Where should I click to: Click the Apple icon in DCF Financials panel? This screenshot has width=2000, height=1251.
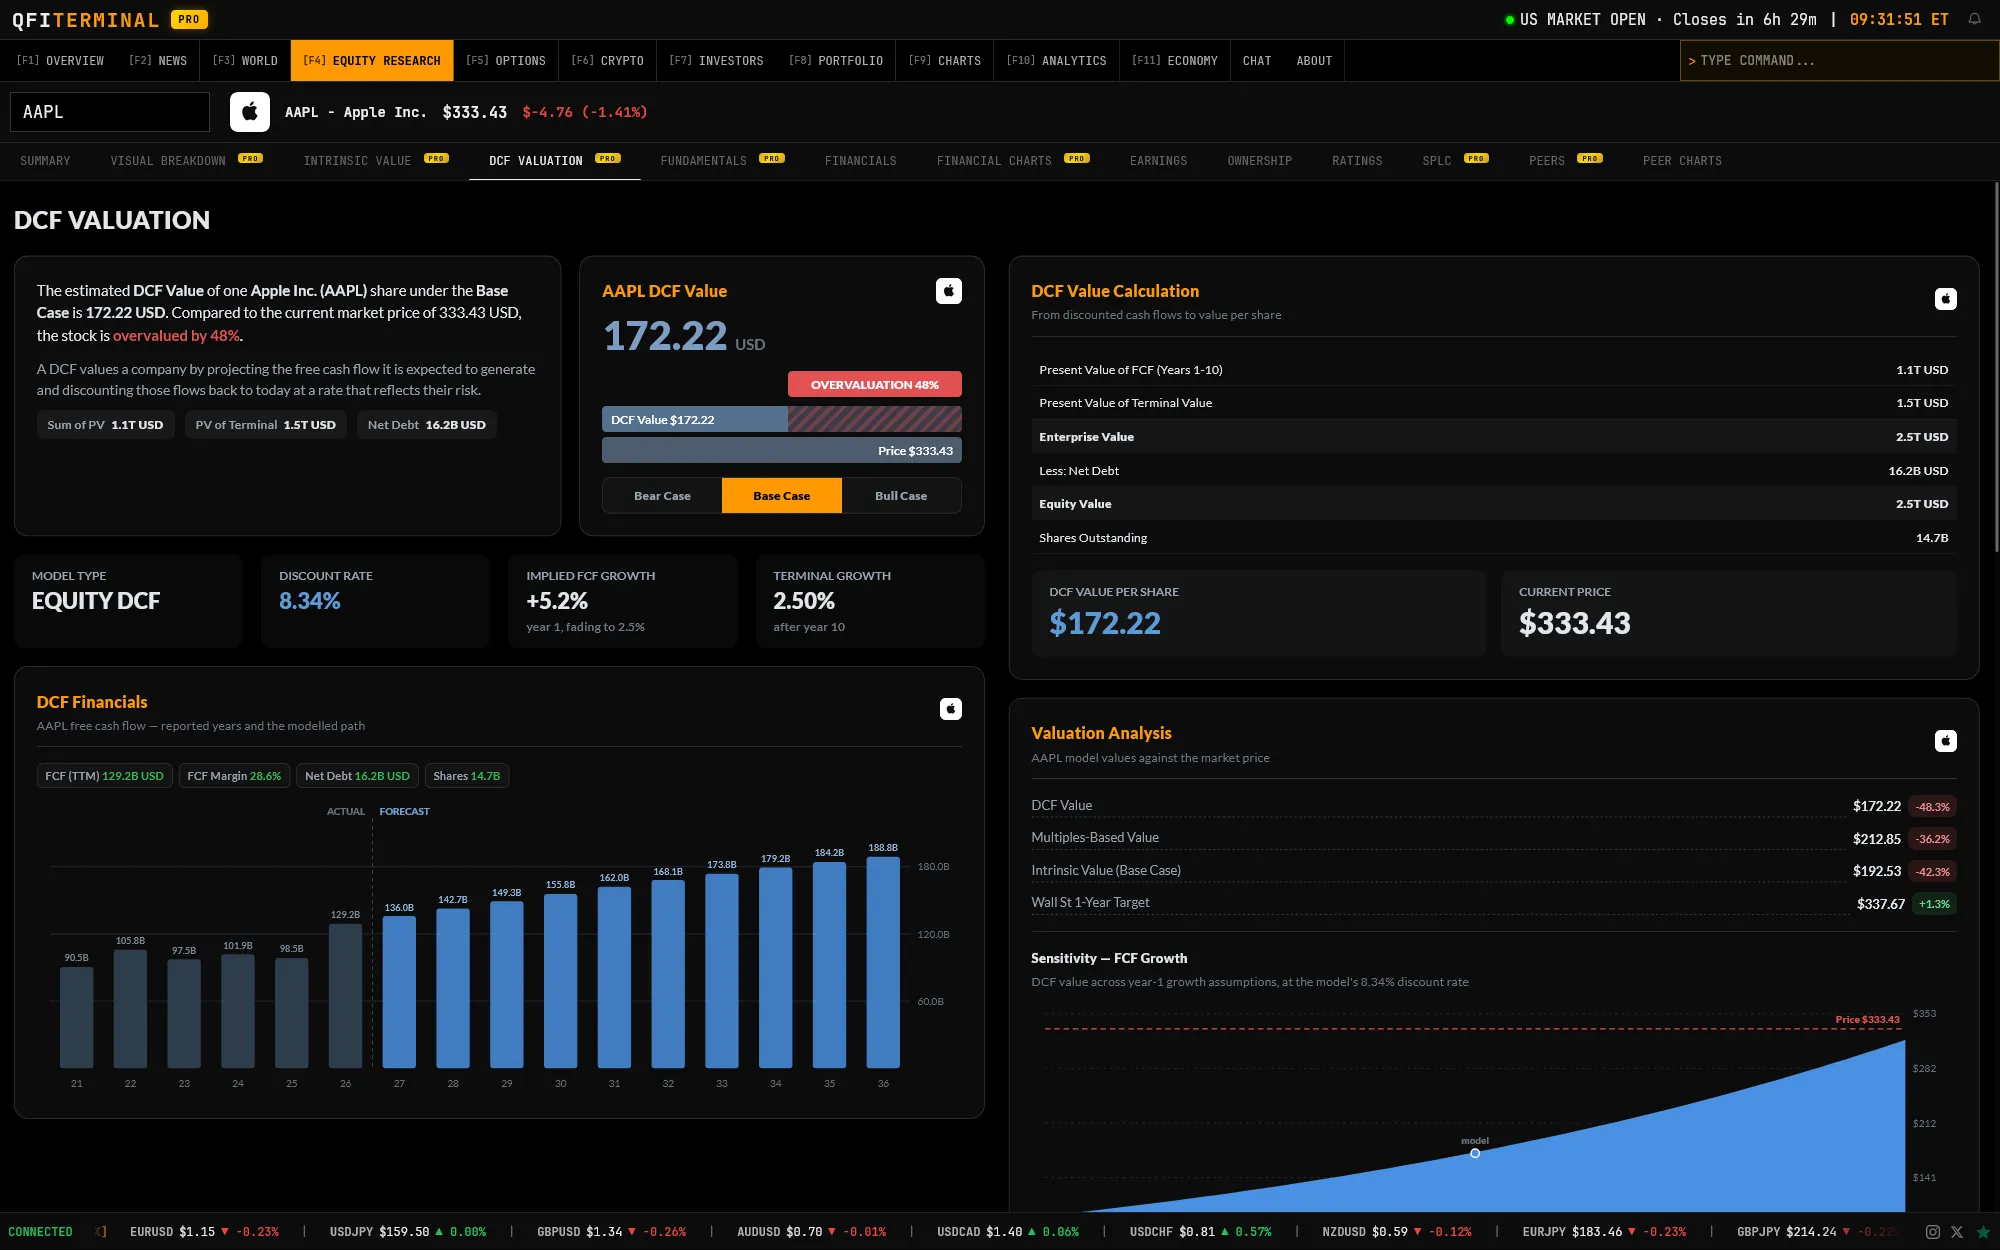coord(951,709)
